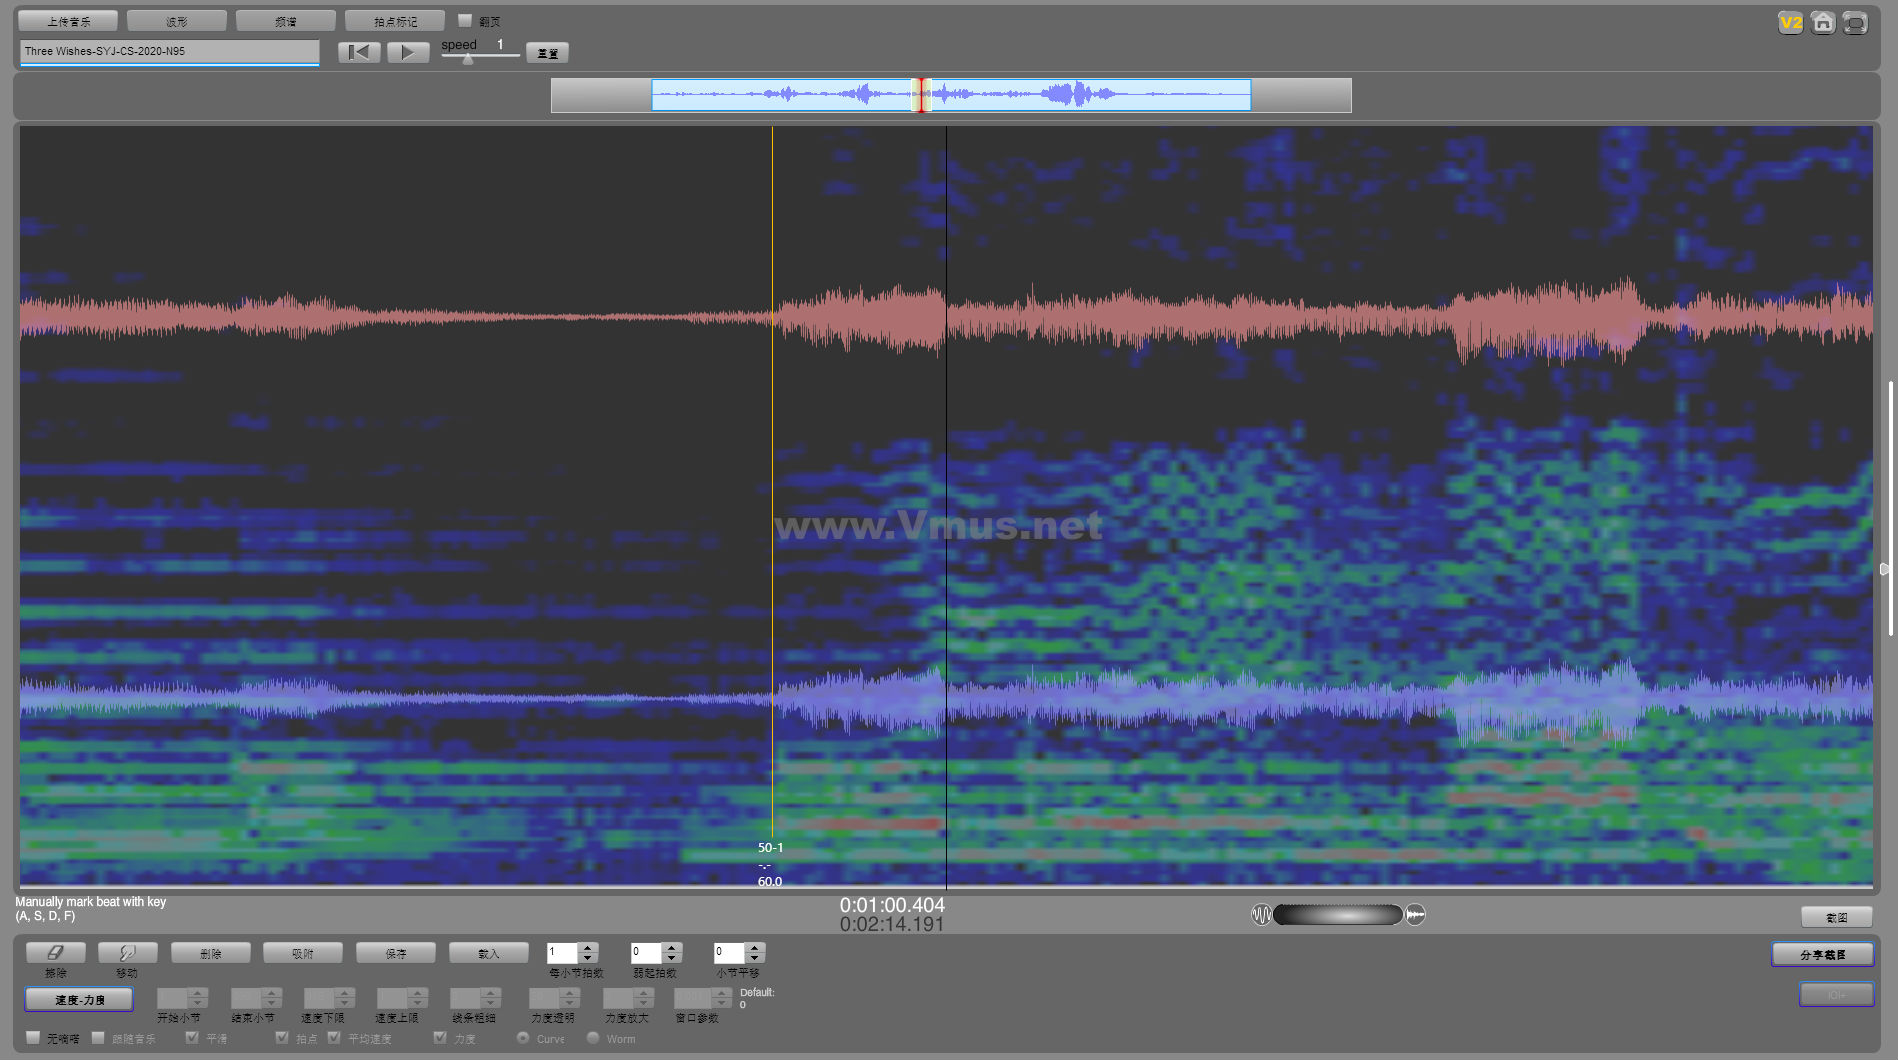The width and height of the screenshot is (1898, 1060).
Task: Increase 速度下限 tempo lower limit stepper
Action: pyautogui.click(x=345, y=993)
